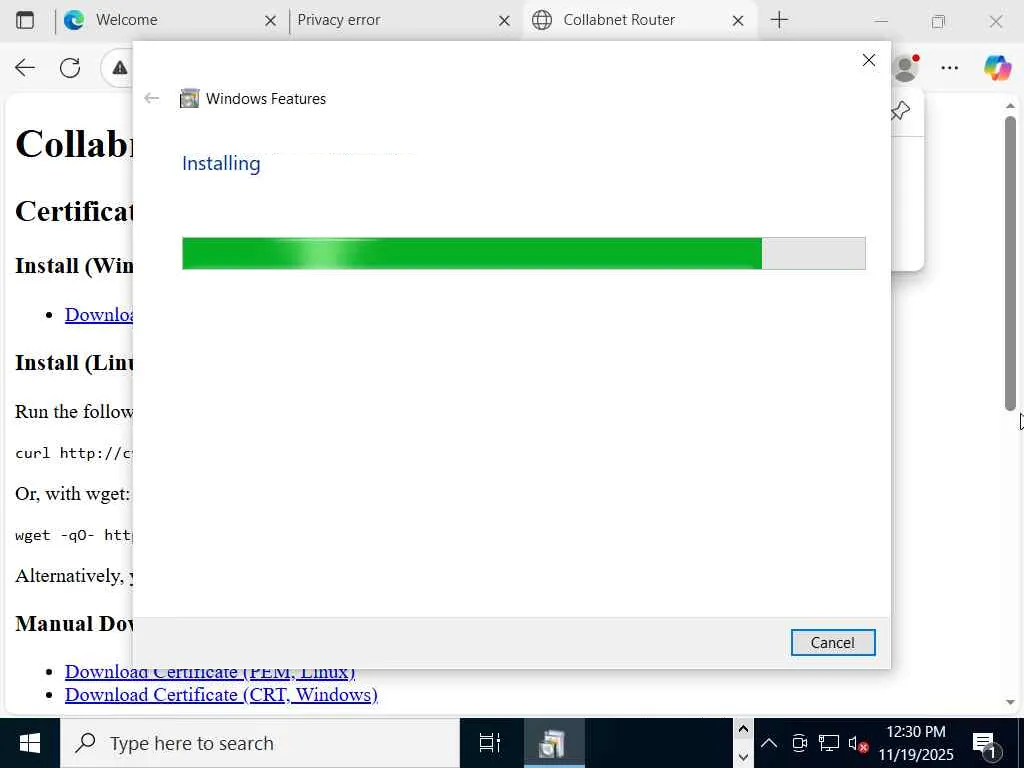The width and height of the screenshot is (1024, 768).
Task: Click the Meet Now tray icon
Action: pyautogui.click(x=799, y=743)
